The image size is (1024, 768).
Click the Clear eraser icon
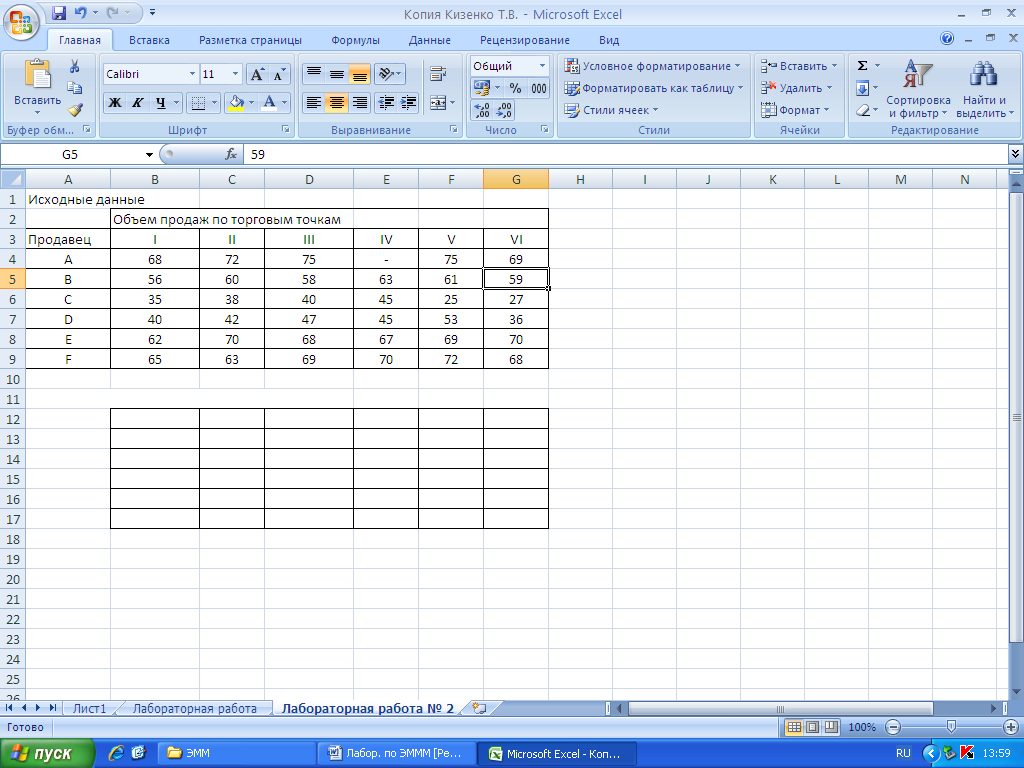tap(863, 110)
